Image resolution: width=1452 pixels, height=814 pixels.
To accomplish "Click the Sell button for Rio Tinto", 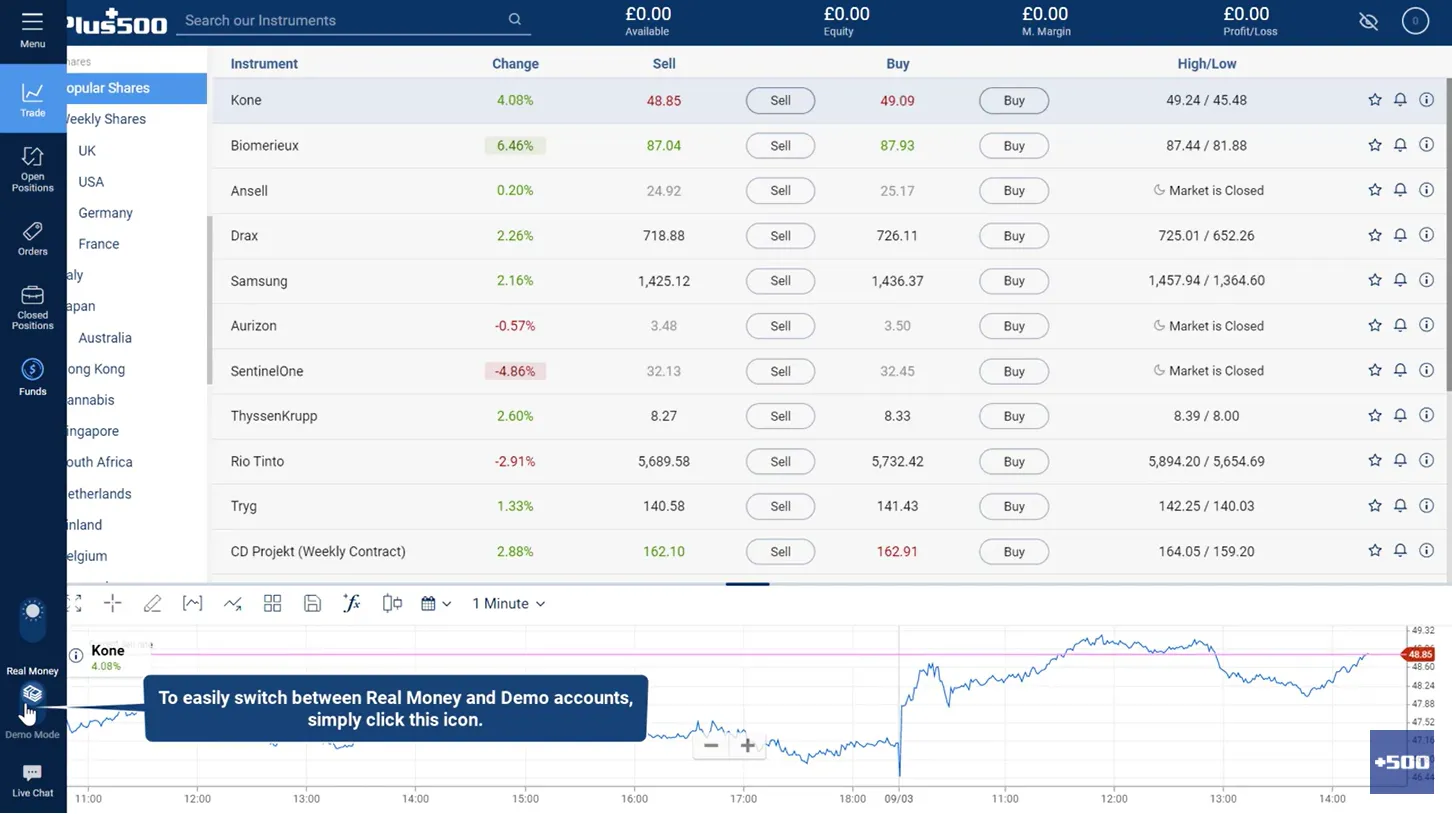I will 780,461.
